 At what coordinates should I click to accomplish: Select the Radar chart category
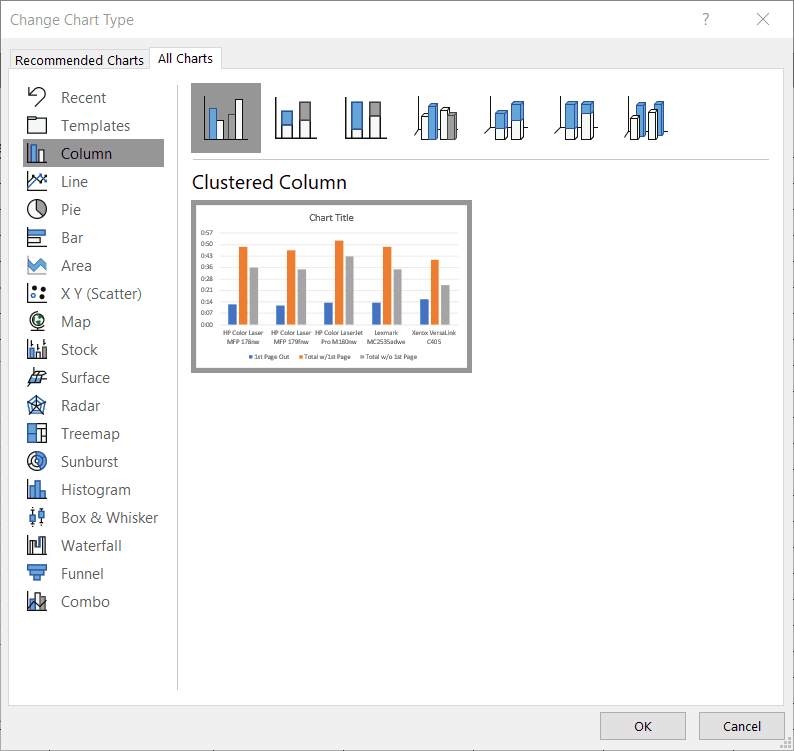[80, 406]
